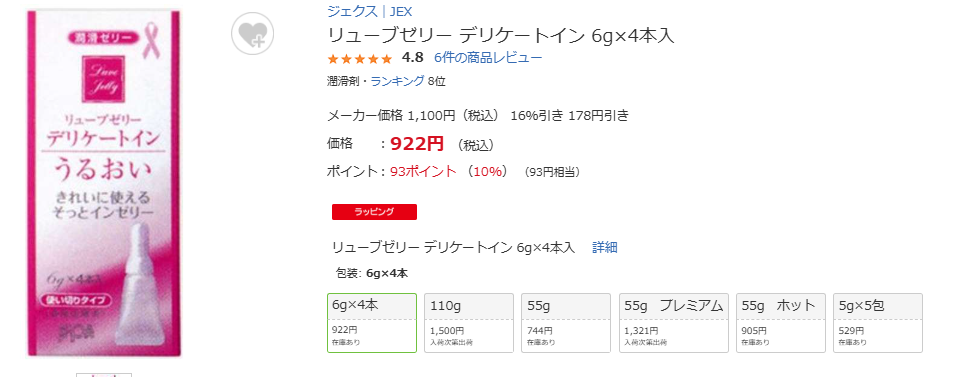Enlarge the main product box image
The image size is (956, 377).
point(105,183)
